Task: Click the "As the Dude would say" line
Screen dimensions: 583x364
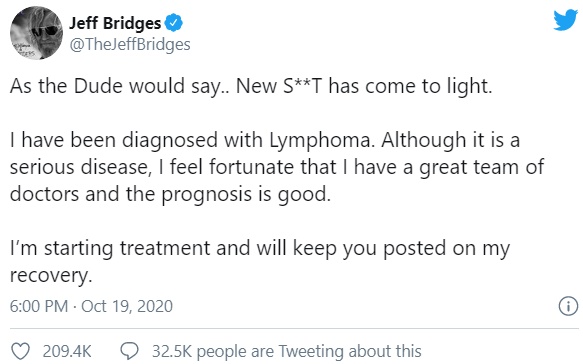Action: pyautogui.click(x=251, y=86)
